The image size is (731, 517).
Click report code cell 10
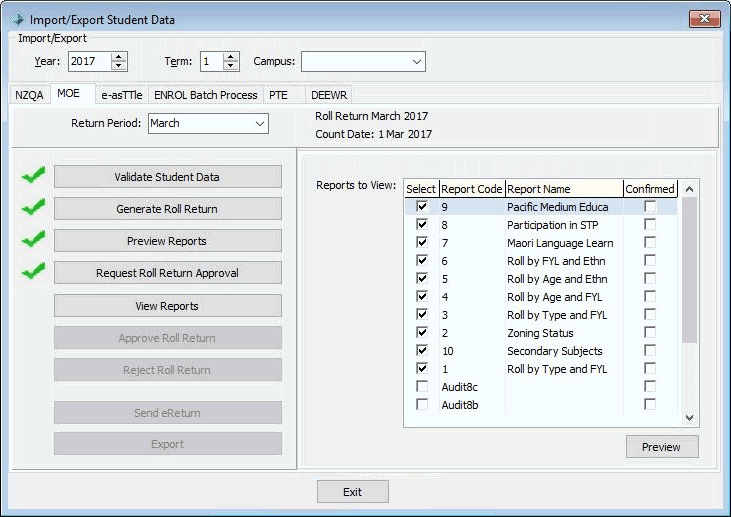click(472, 351)
